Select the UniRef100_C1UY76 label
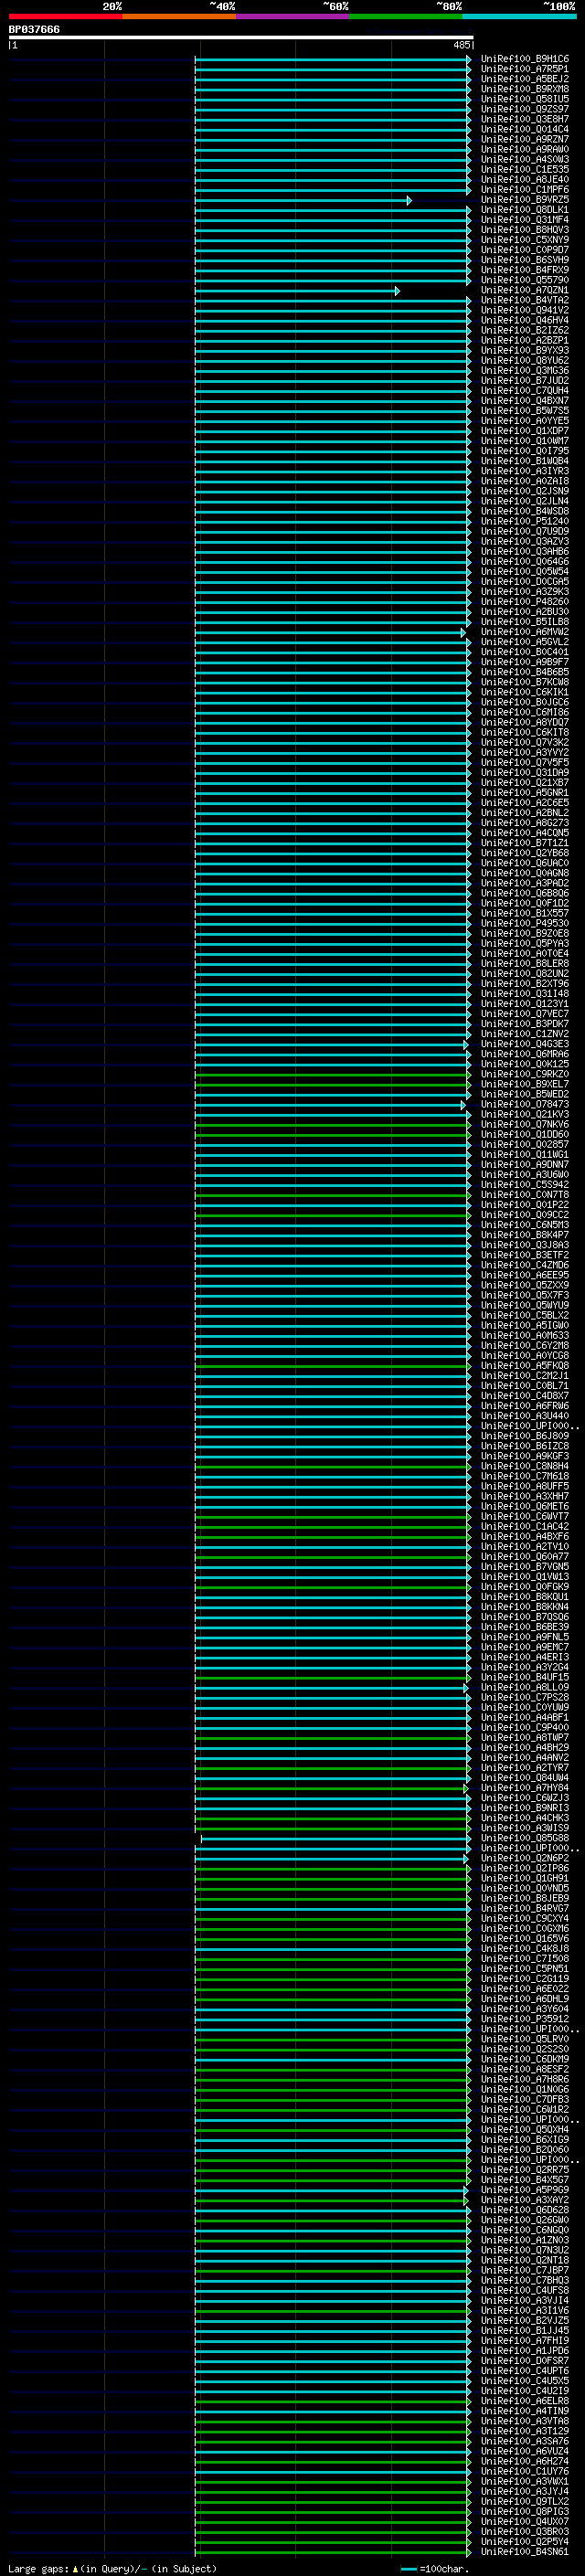 point(524,2472)
